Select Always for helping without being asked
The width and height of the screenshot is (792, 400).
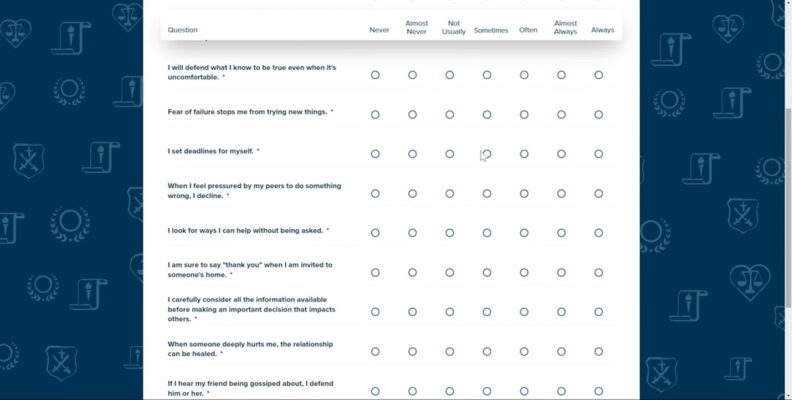(x=599, y=233)
